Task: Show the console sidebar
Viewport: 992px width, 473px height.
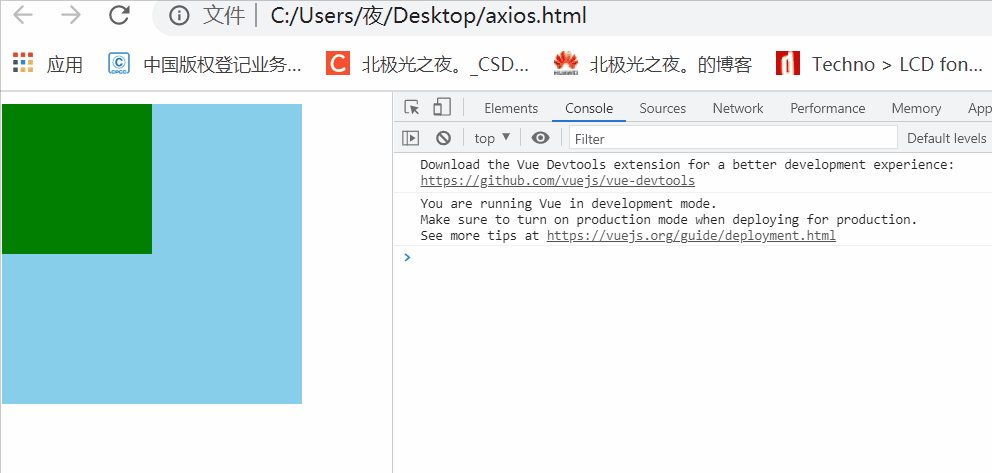Action: (411, 138)
